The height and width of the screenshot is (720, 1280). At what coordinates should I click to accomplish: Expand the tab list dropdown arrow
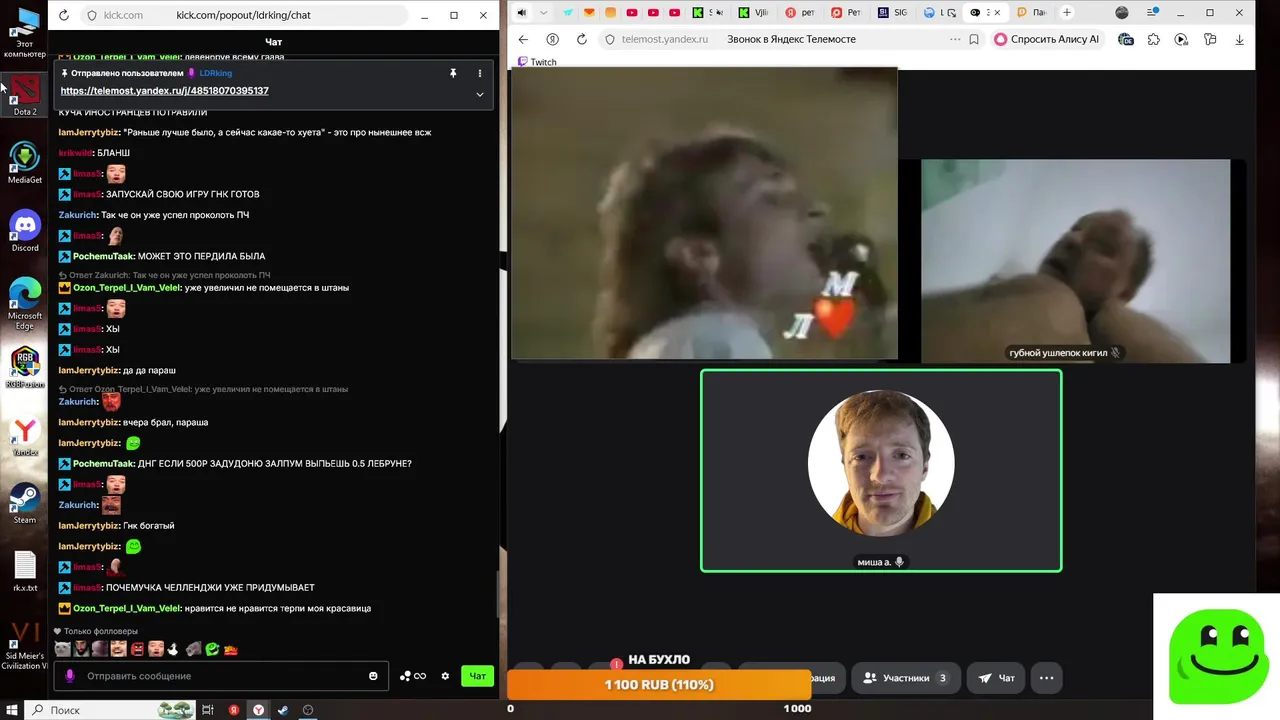pyautogui.click(x=543, y=13)
